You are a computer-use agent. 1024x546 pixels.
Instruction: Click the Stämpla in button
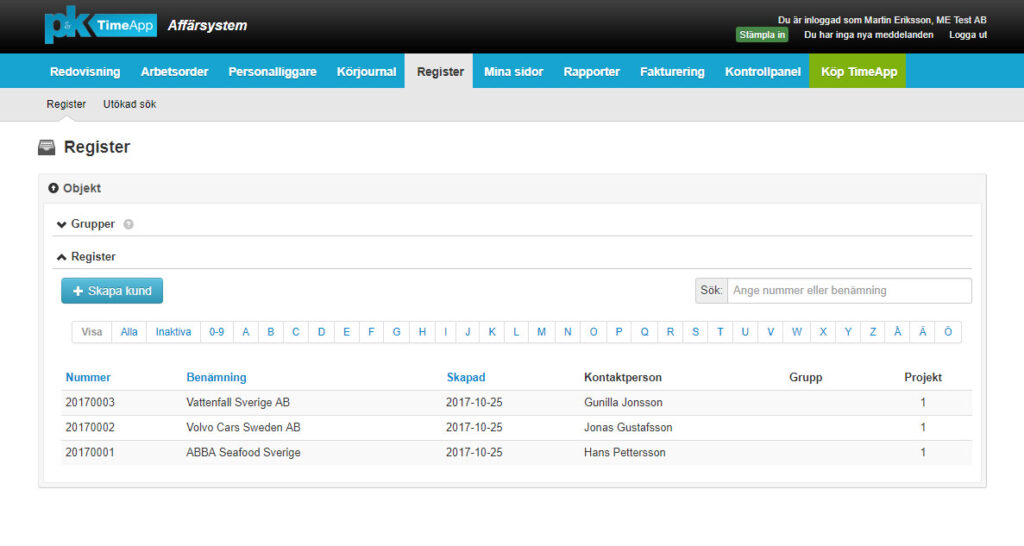click(x=762, y=35)
